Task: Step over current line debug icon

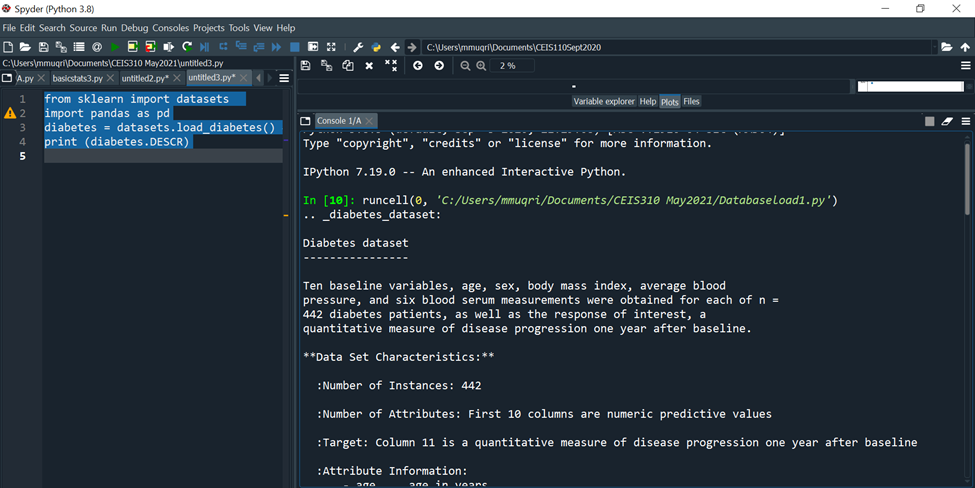Action: pyautogui.click(x=223, y=47)
